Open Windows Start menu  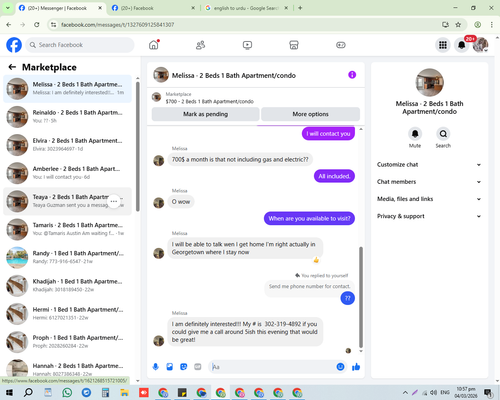point(9,392)
